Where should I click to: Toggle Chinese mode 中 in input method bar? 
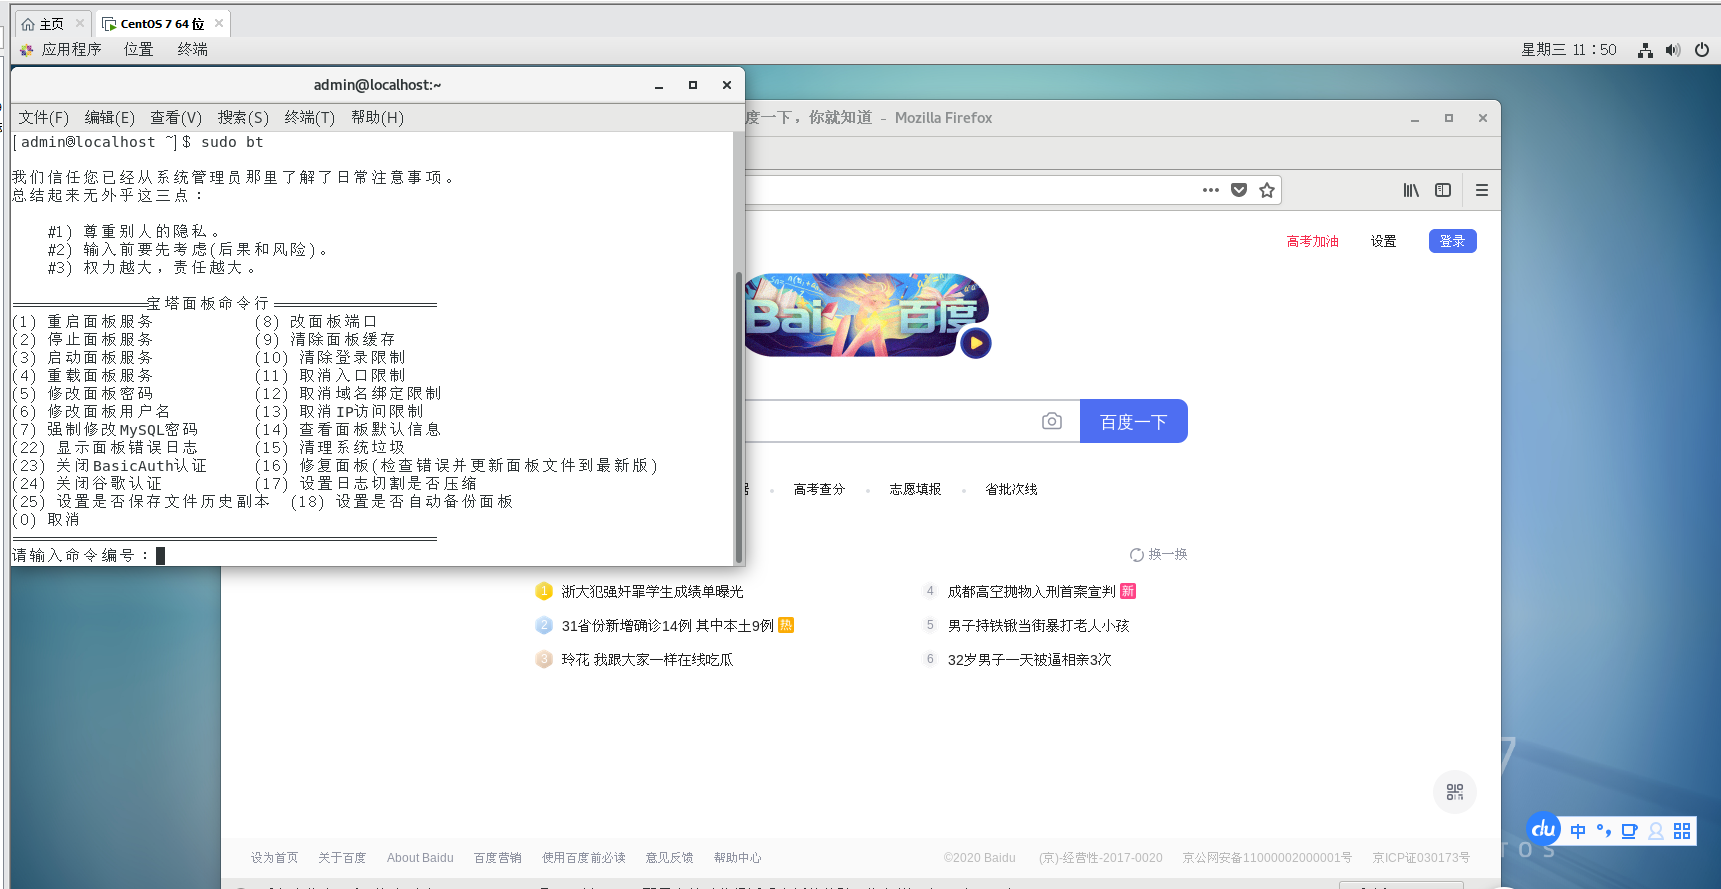coord(1578,831)
